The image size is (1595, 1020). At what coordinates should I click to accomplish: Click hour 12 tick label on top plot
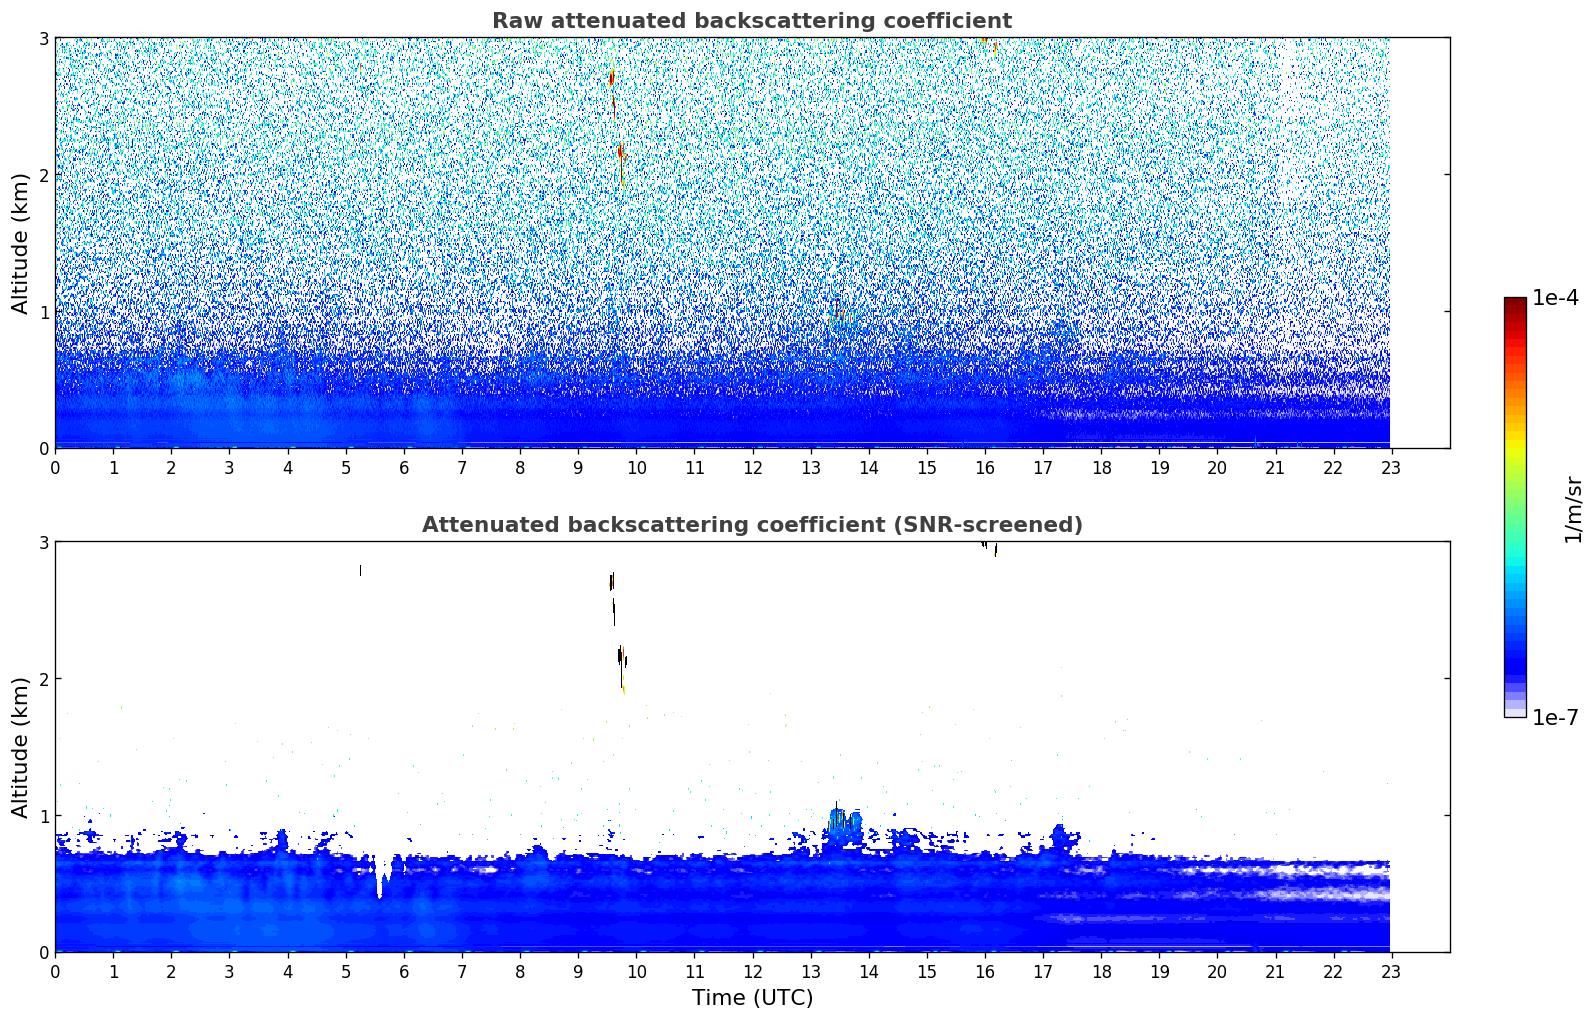click(x=752, y=468)
